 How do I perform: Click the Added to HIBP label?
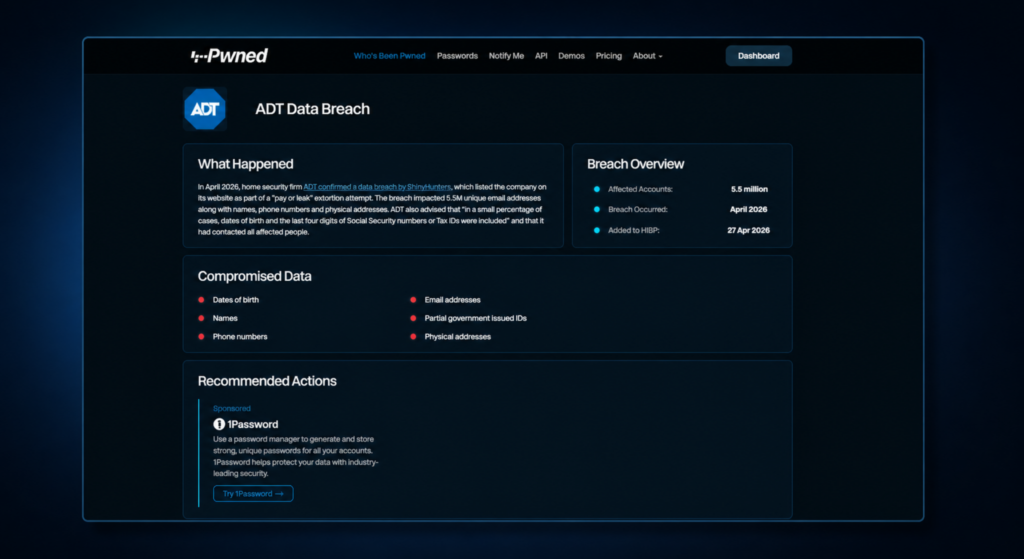point(633,231)
